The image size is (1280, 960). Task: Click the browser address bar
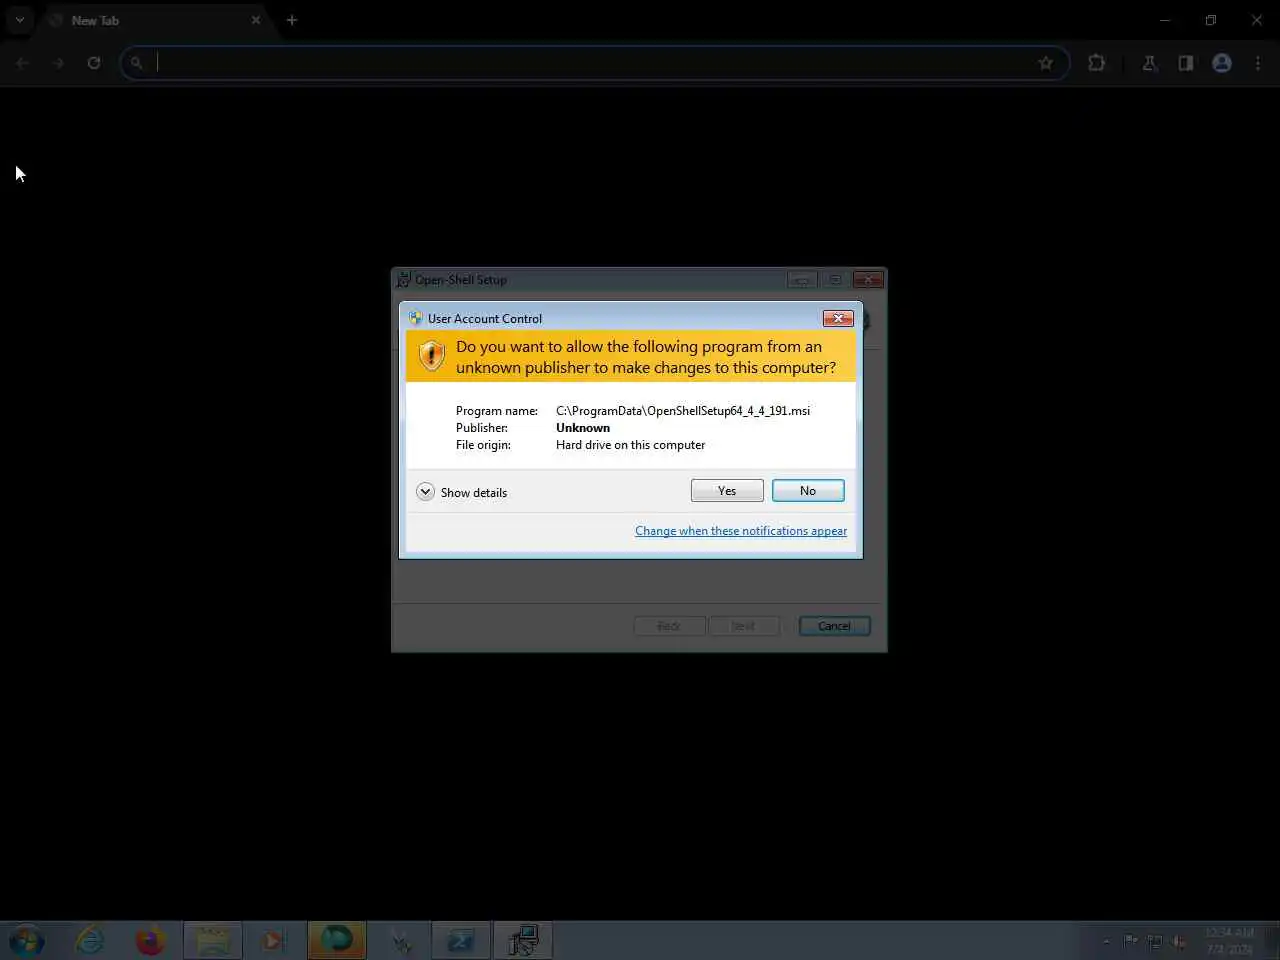tap(595, 63)
